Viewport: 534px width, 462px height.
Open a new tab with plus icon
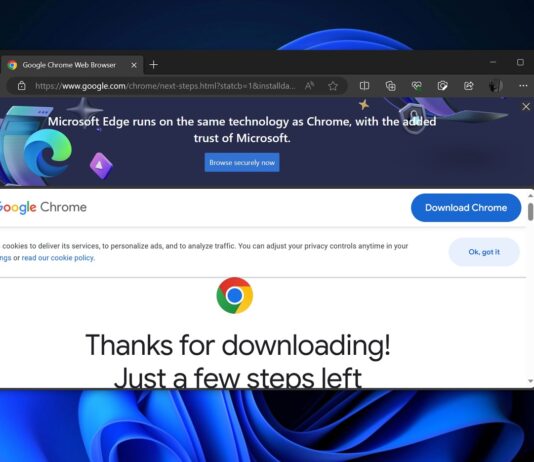click(154, 65)
